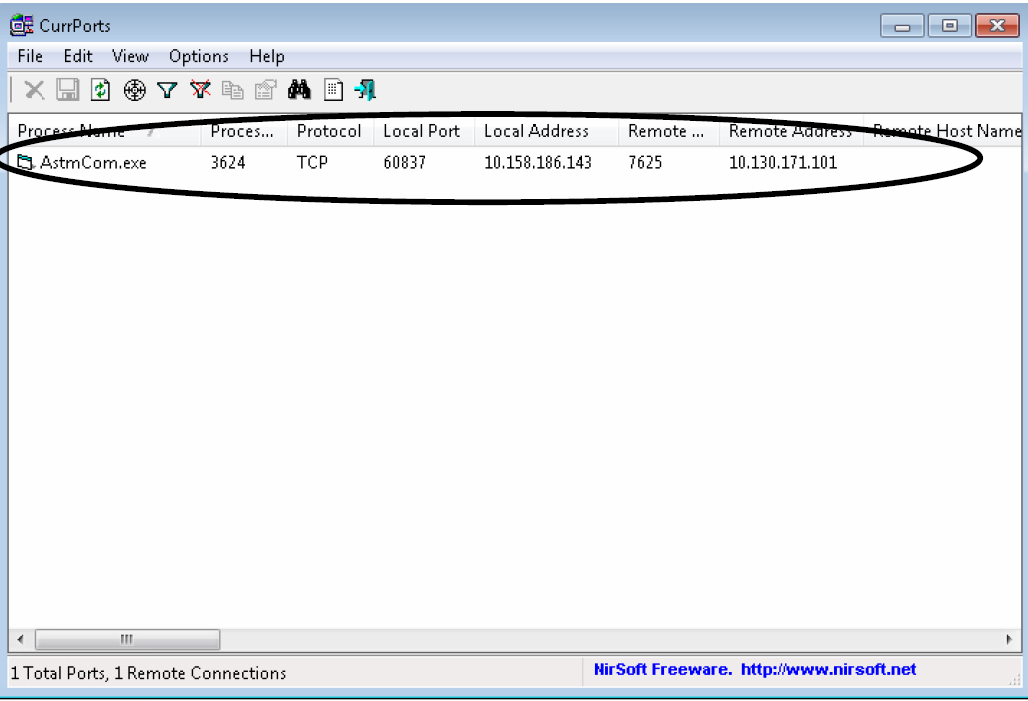1028x701 pixels.
Task: Click the TCP protocol cell
Action: coord(312,163)
